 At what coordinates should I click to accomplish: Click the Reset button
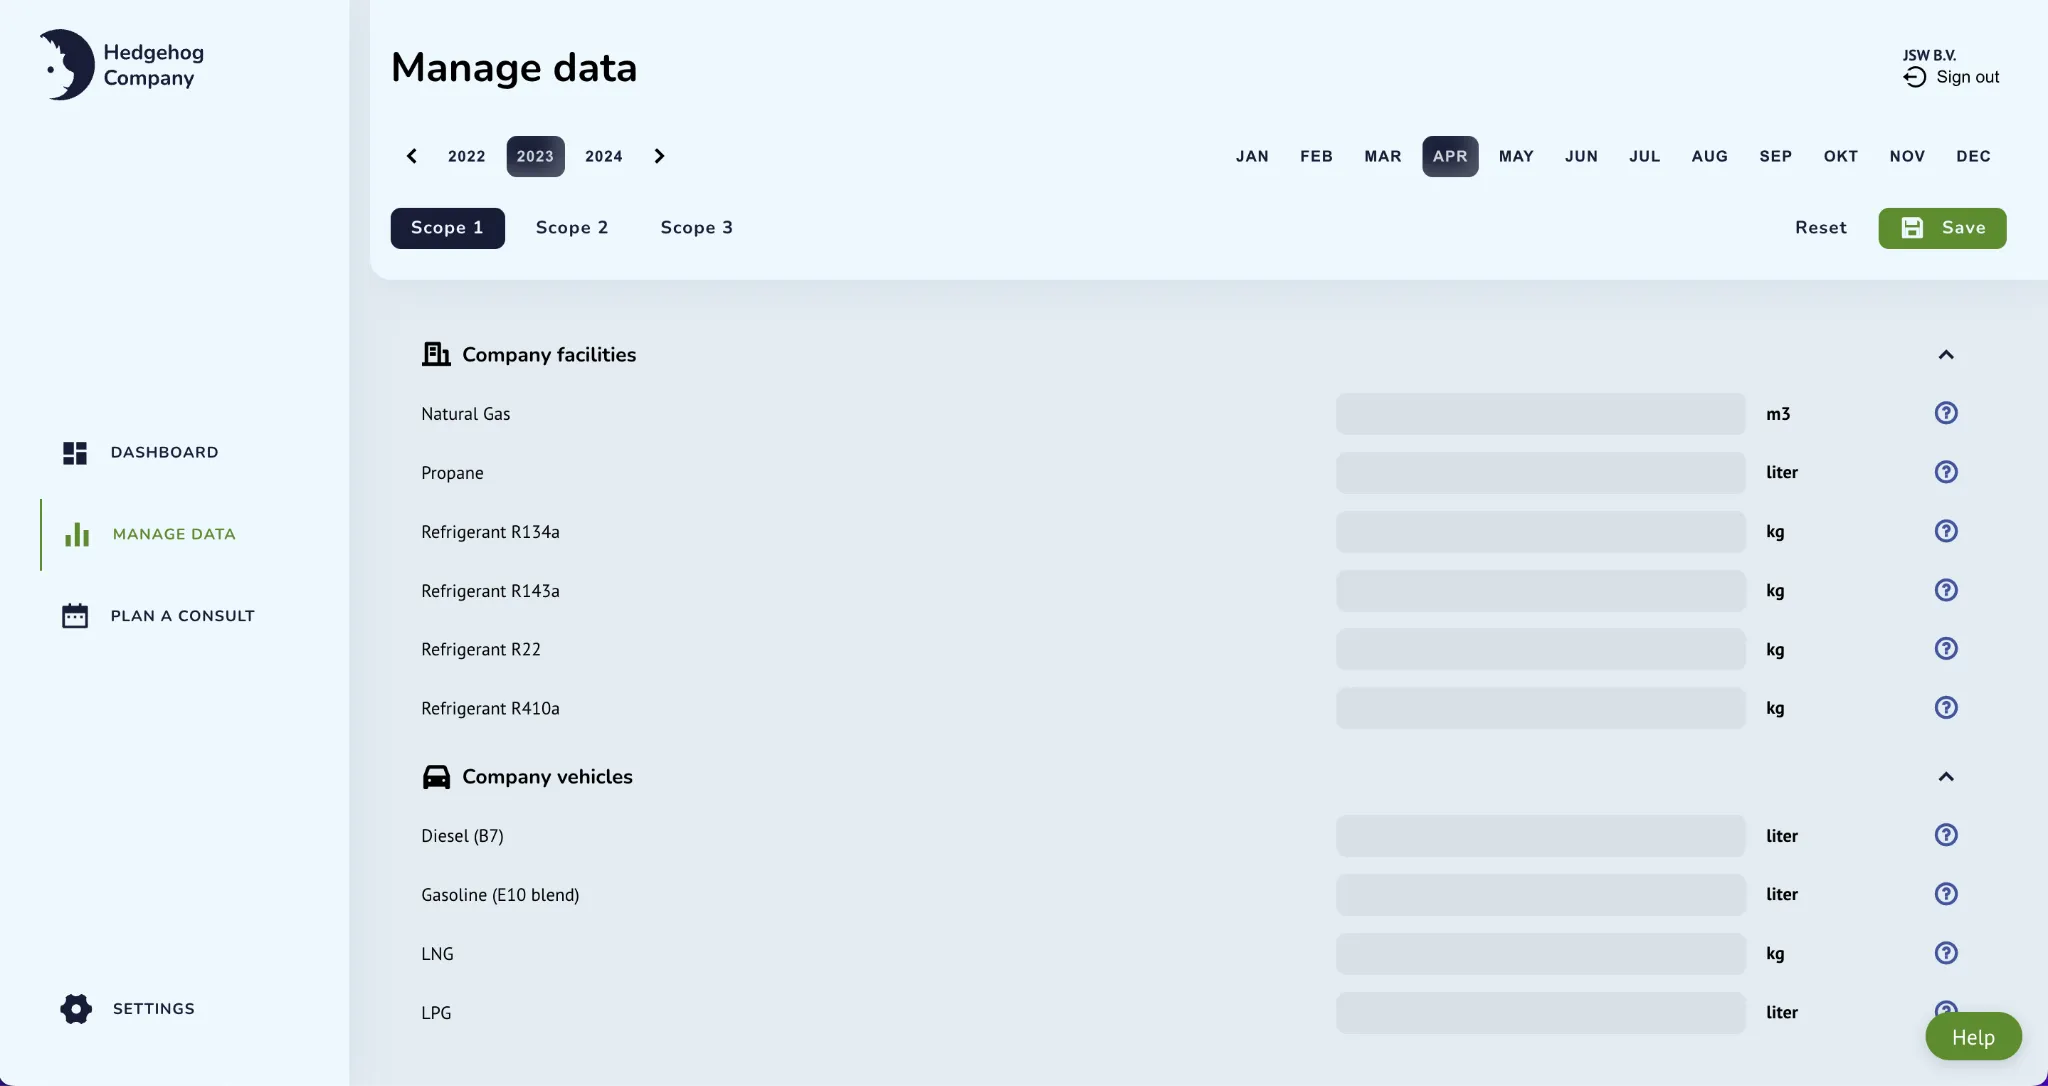(1820, 228)
